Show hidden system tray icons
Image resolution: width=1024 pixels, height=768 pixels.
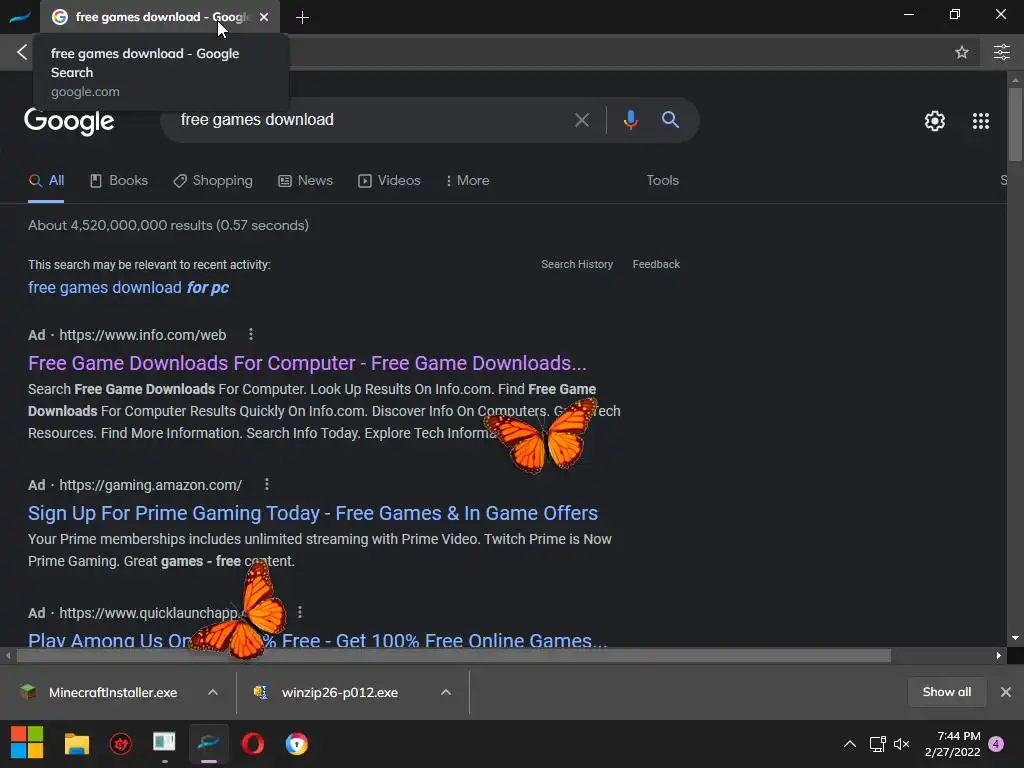coord(850,744)
